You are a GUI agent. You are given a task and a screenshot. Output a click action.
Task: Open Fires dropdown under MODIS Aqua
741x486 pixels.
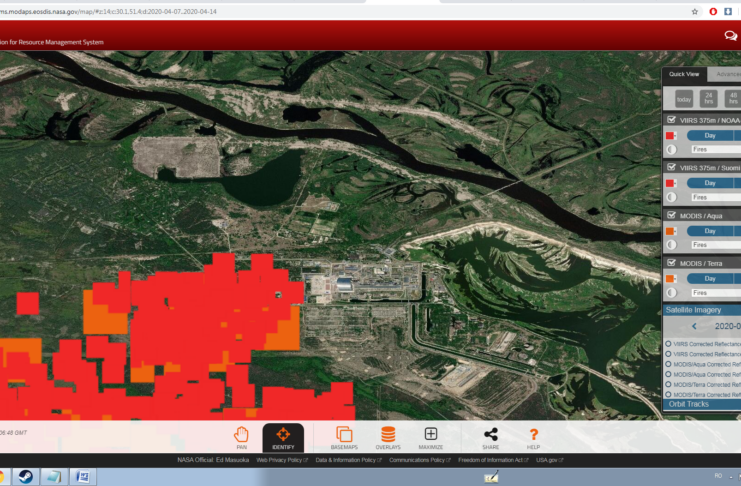716,245
